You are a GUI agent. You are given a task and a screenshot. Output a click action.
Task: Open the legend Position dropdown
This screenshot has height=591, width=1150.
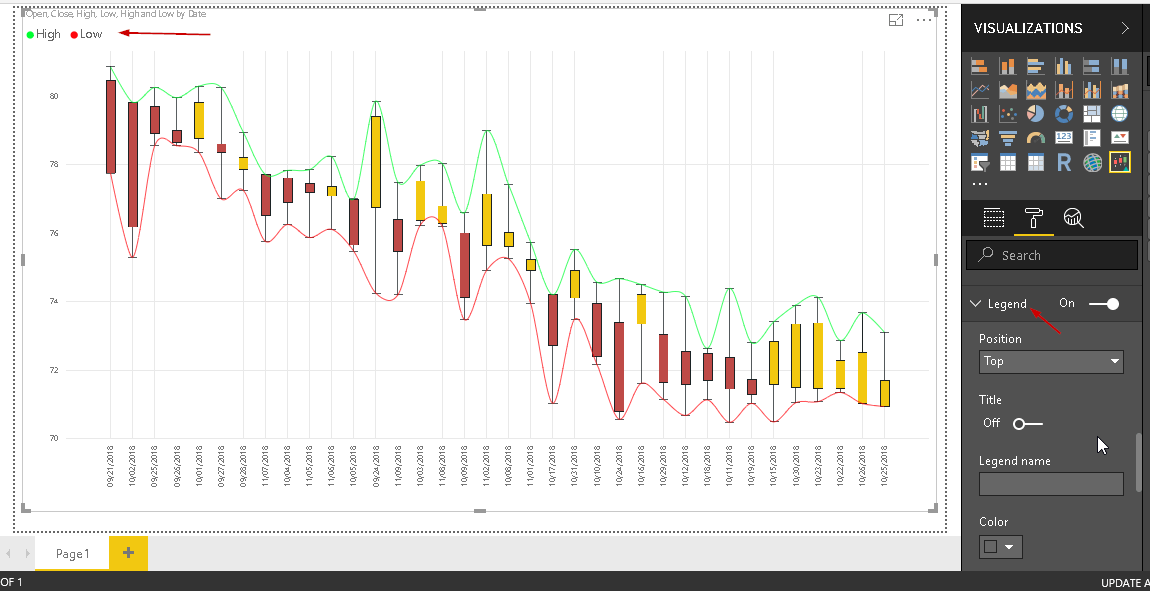click(x=1051, y=361)
